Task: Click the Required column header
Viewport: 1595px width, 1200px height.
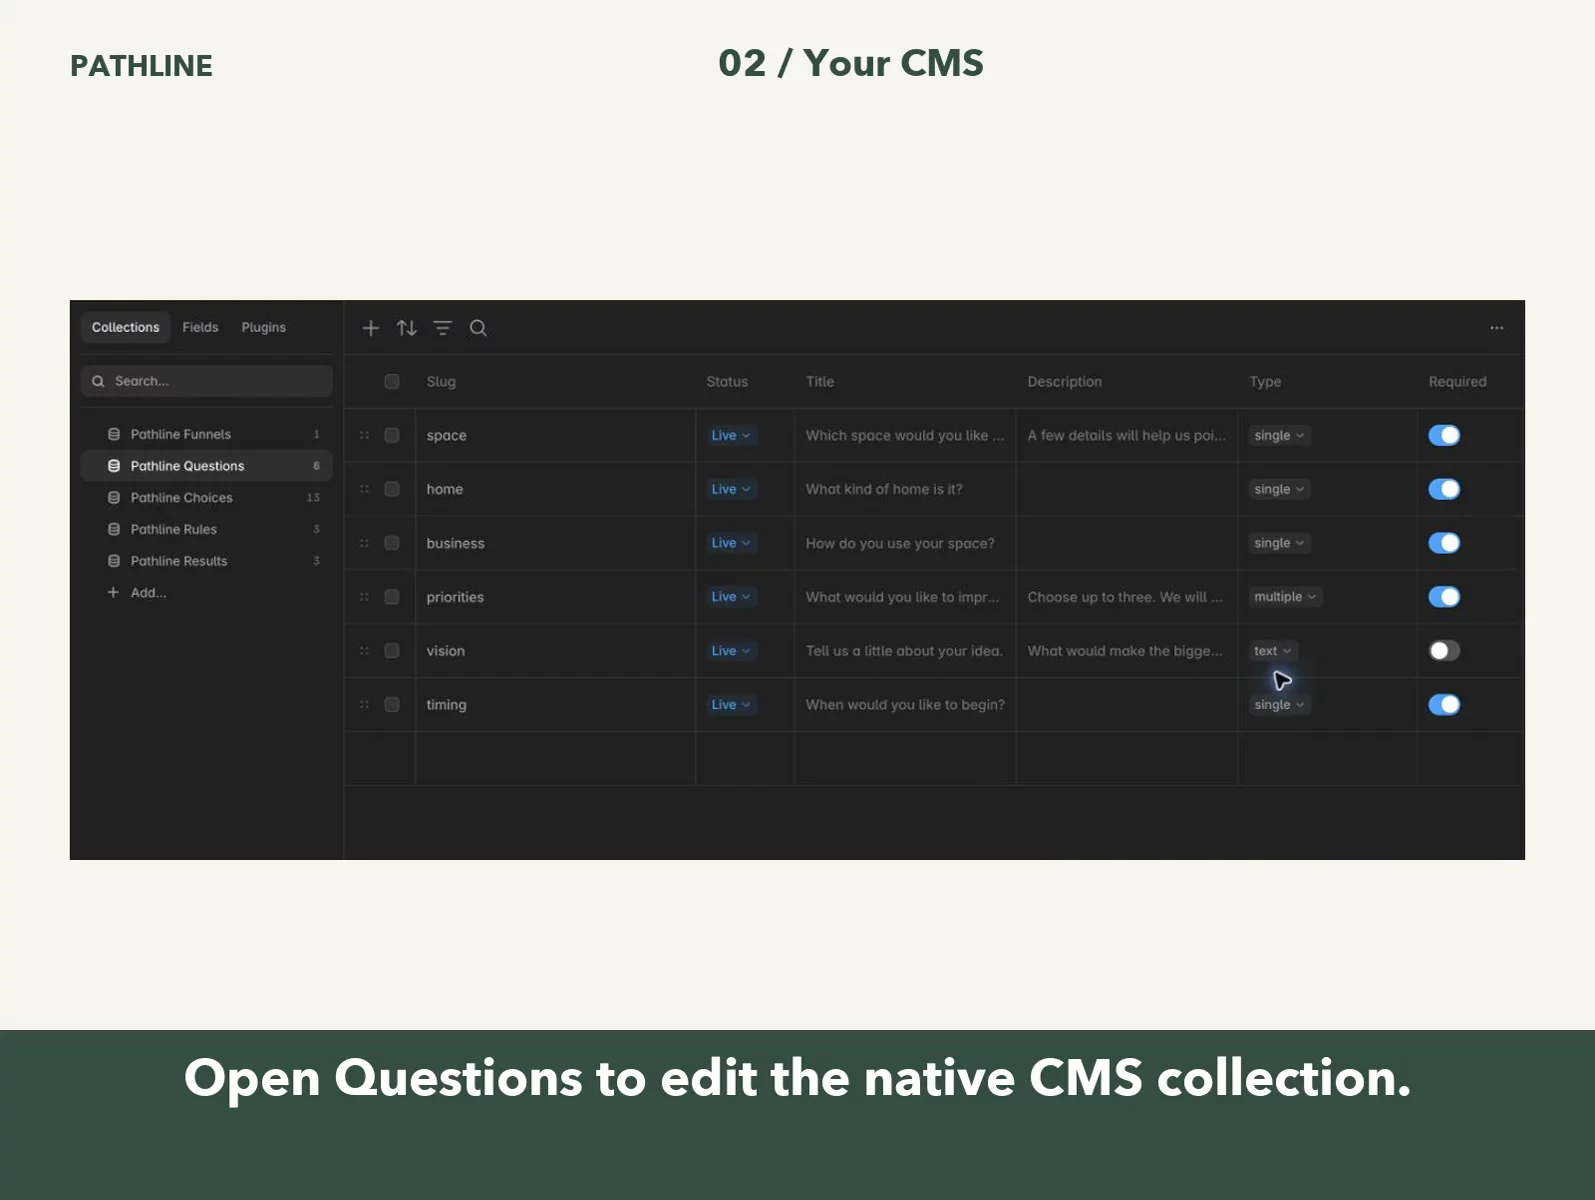Action: pos(1457,381)
